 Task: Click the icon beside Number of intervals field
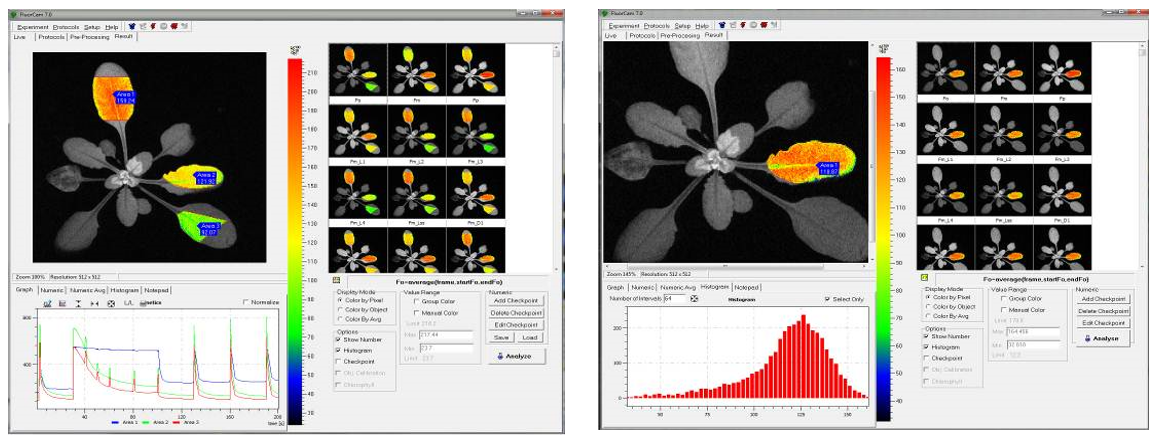click(695, 299)
